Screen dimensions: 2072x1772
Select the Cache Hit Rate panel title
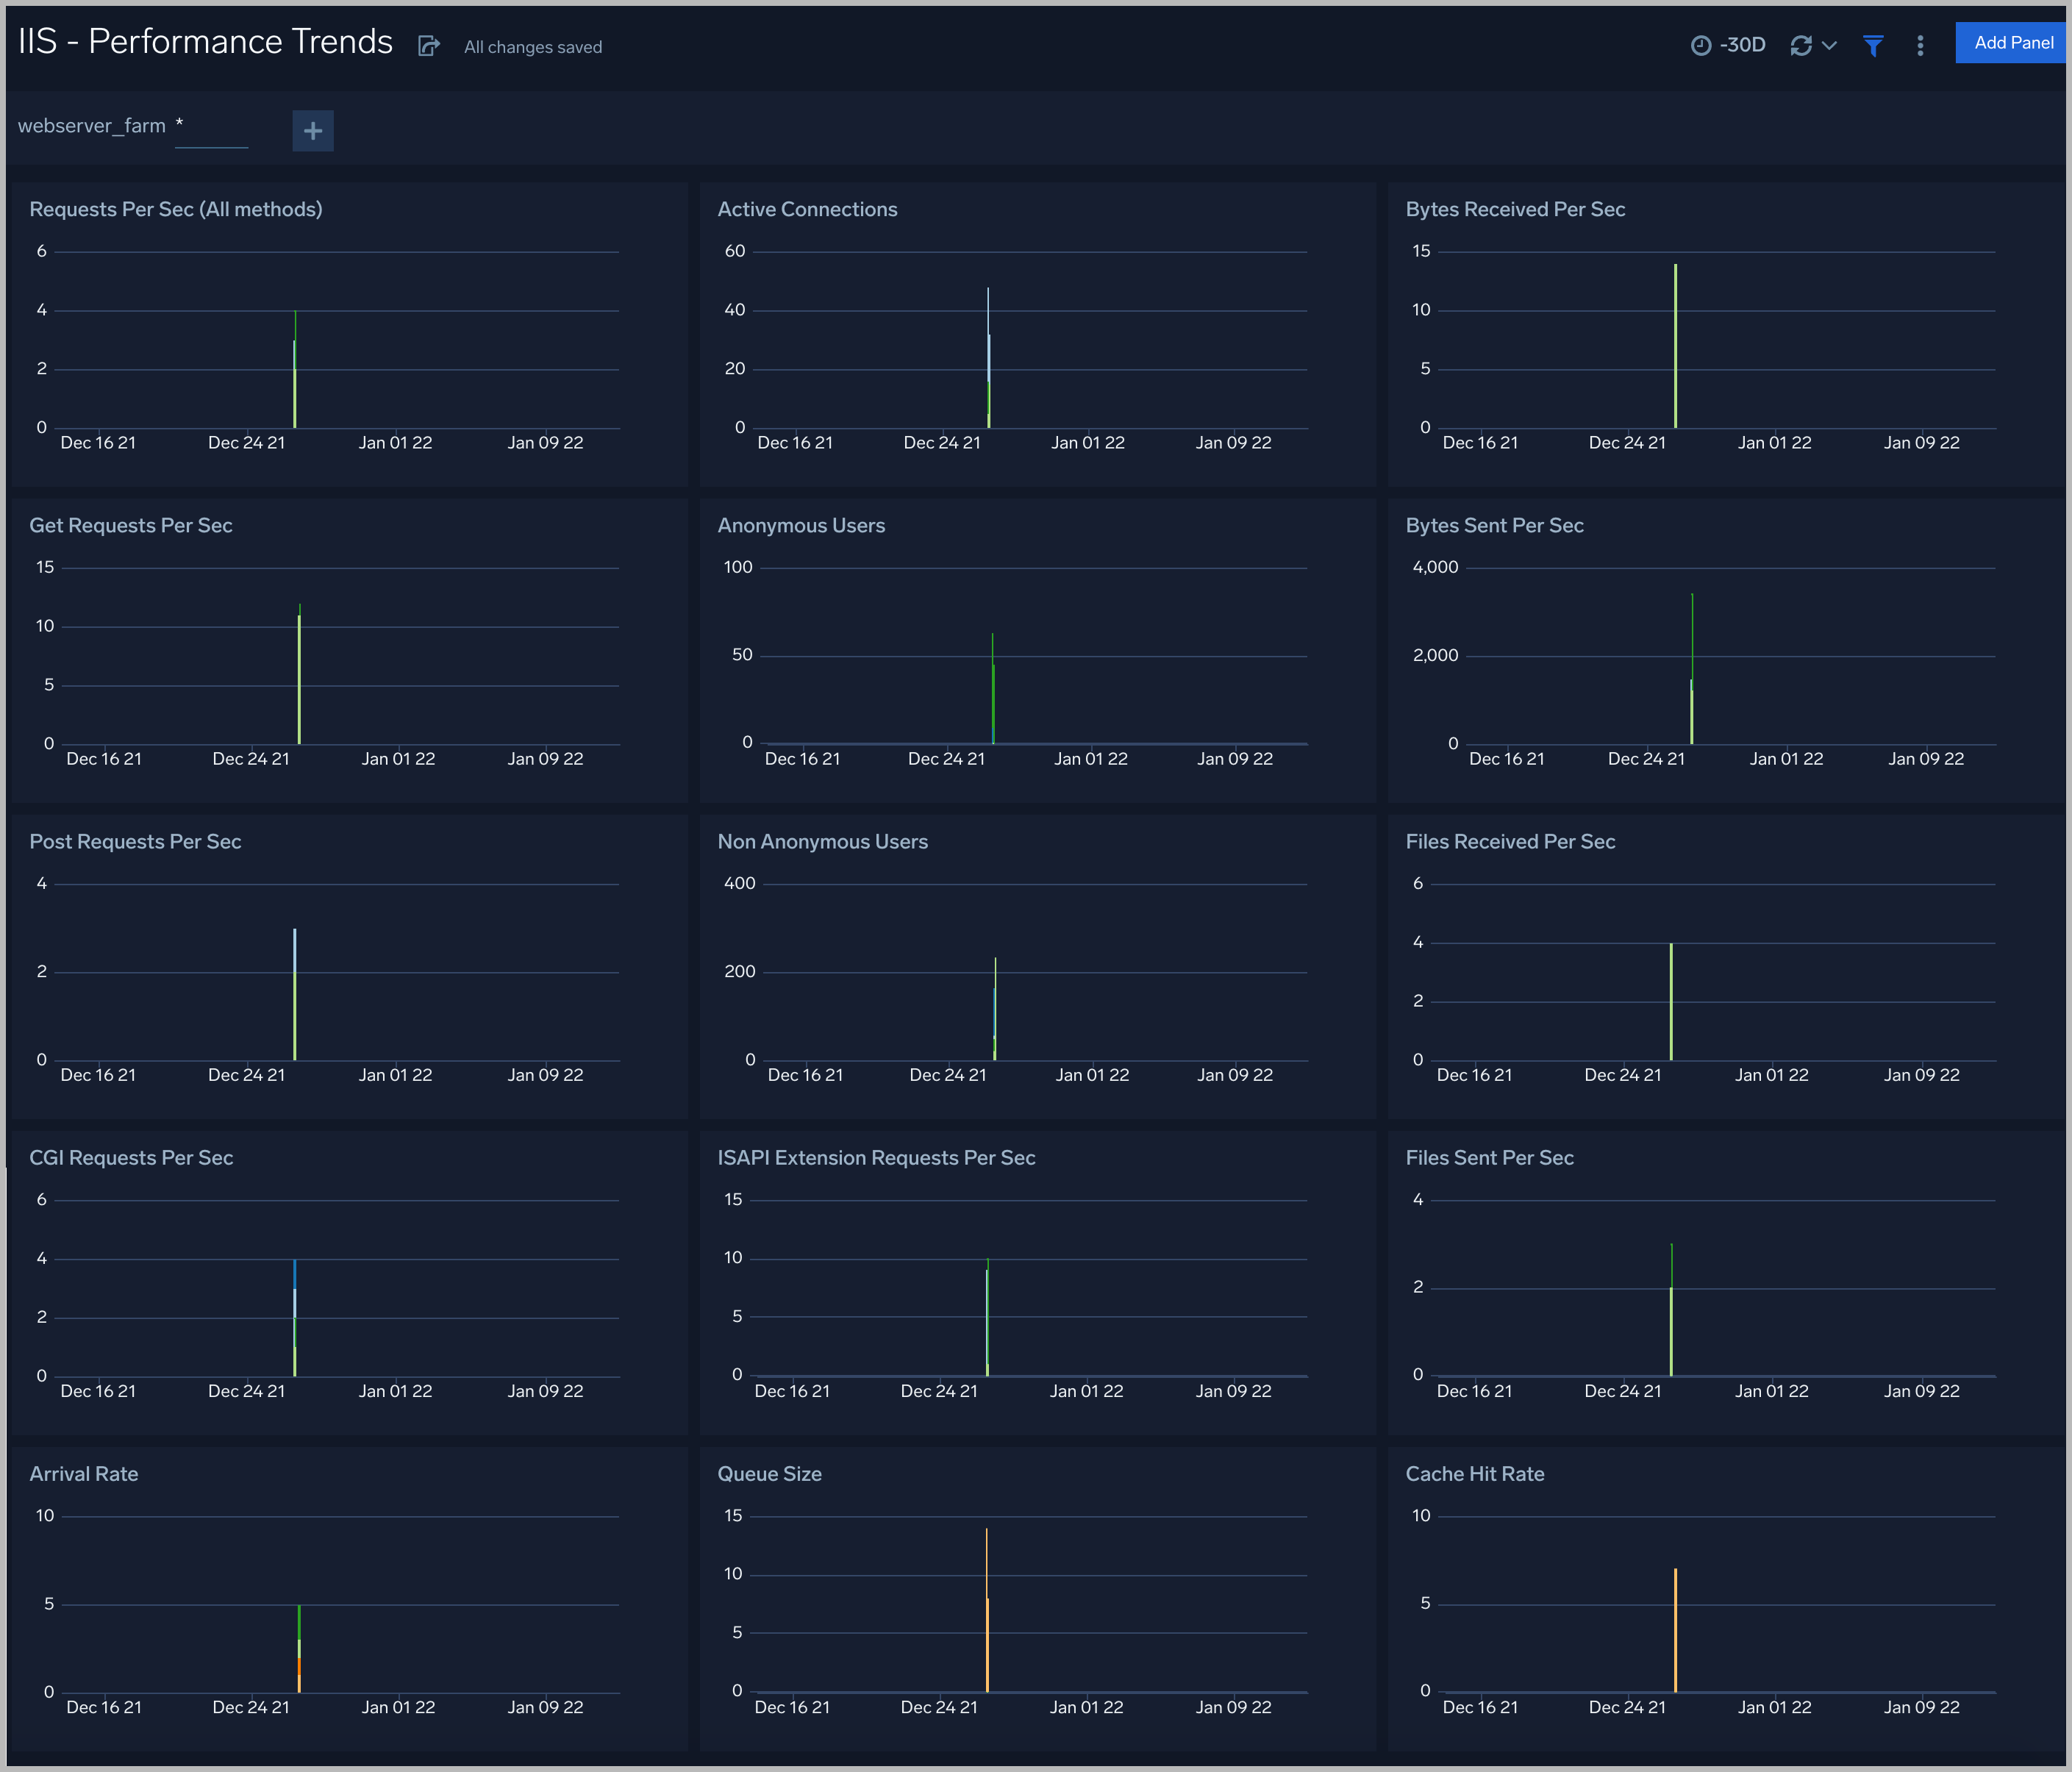(x=1475, y=1473)
